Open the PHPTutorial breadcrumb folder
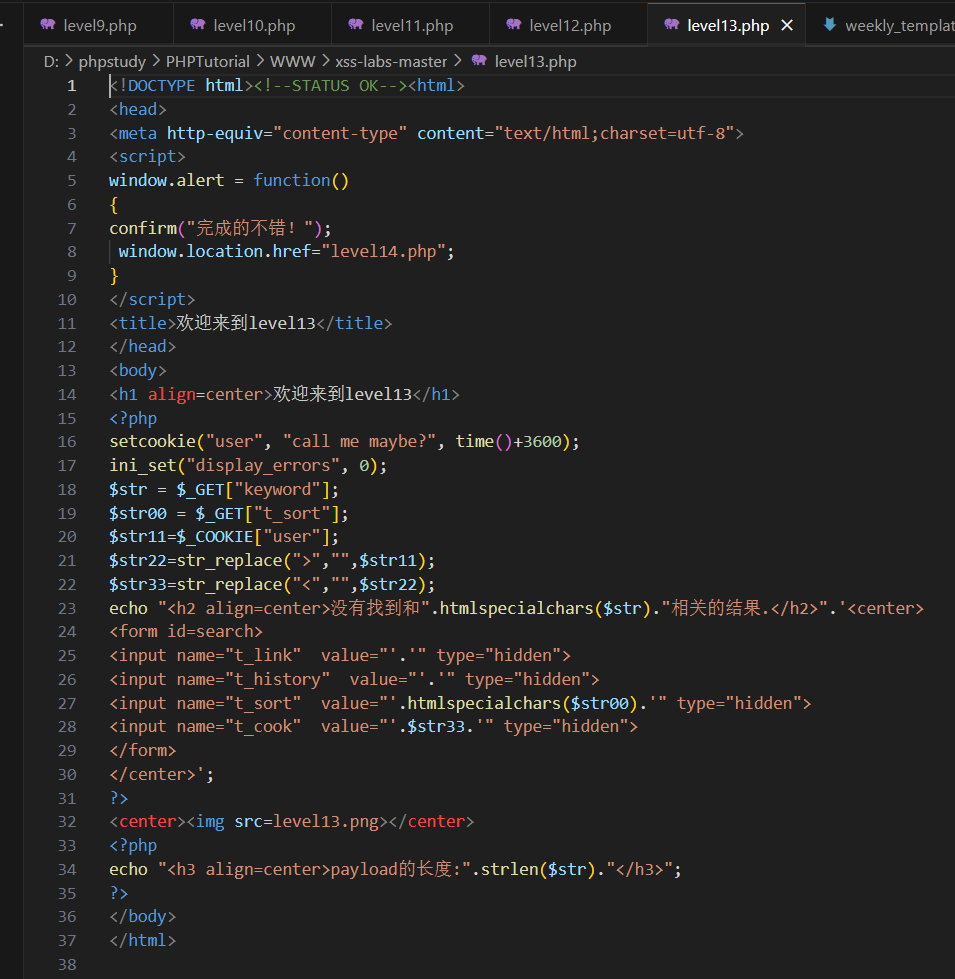955x979 pixels. click(x=207, y=62)
